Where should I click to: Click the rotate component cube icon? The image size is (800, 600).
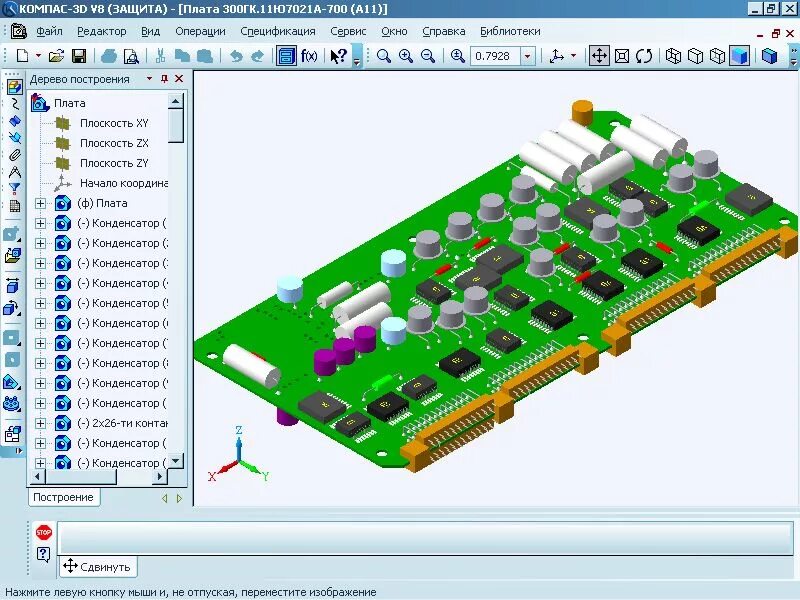coord(12,308)
